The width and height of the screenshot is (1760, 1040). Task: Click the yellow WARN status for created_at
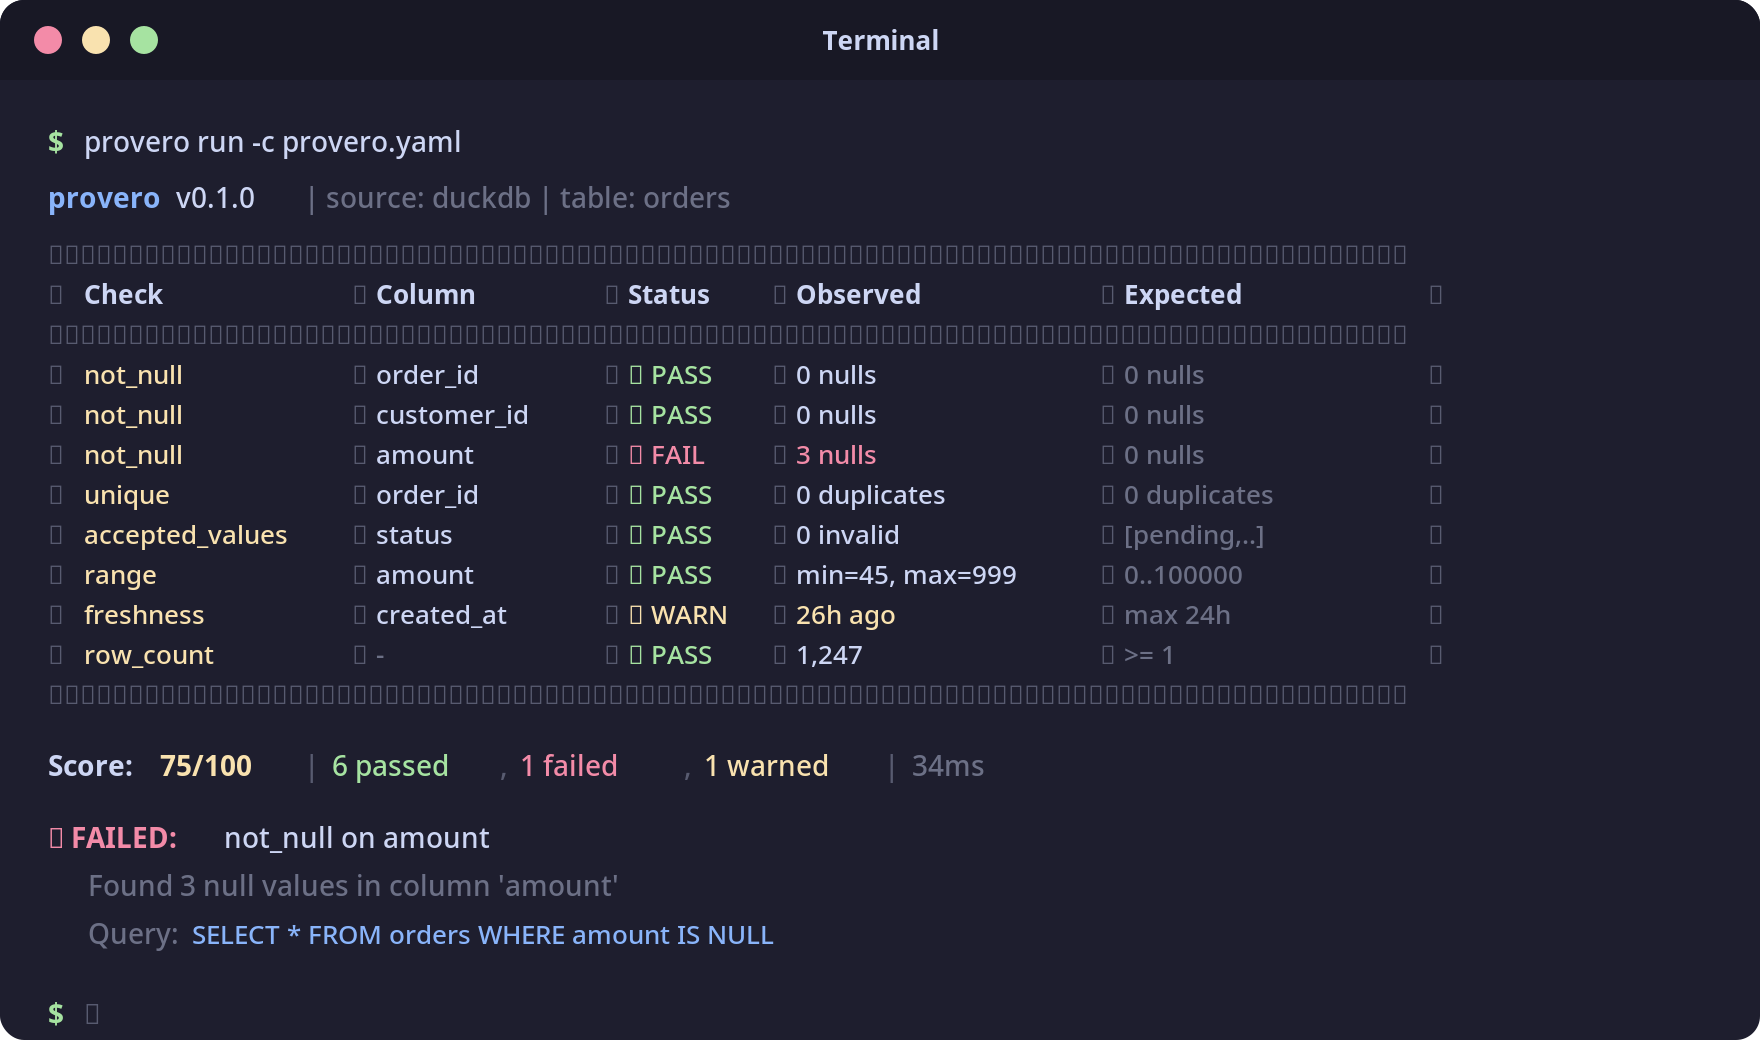690,615
